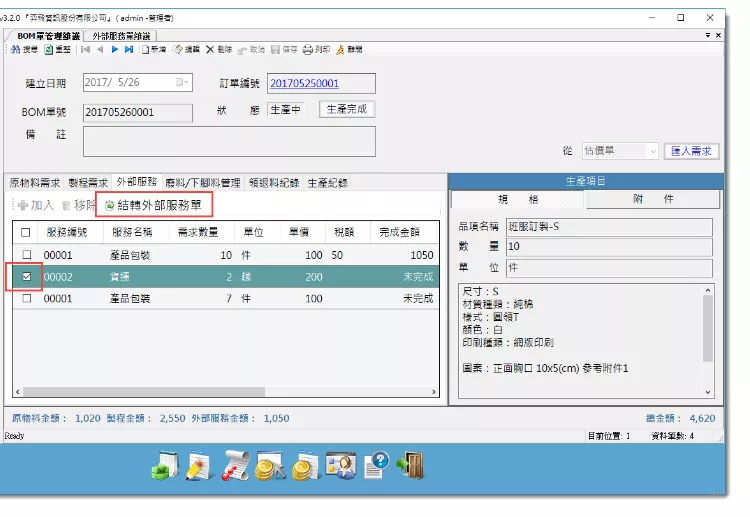The width and height of the screenshot is (750, 517).
Task: Expand the 估價單 source dropdown
Action: click(652, 151)
